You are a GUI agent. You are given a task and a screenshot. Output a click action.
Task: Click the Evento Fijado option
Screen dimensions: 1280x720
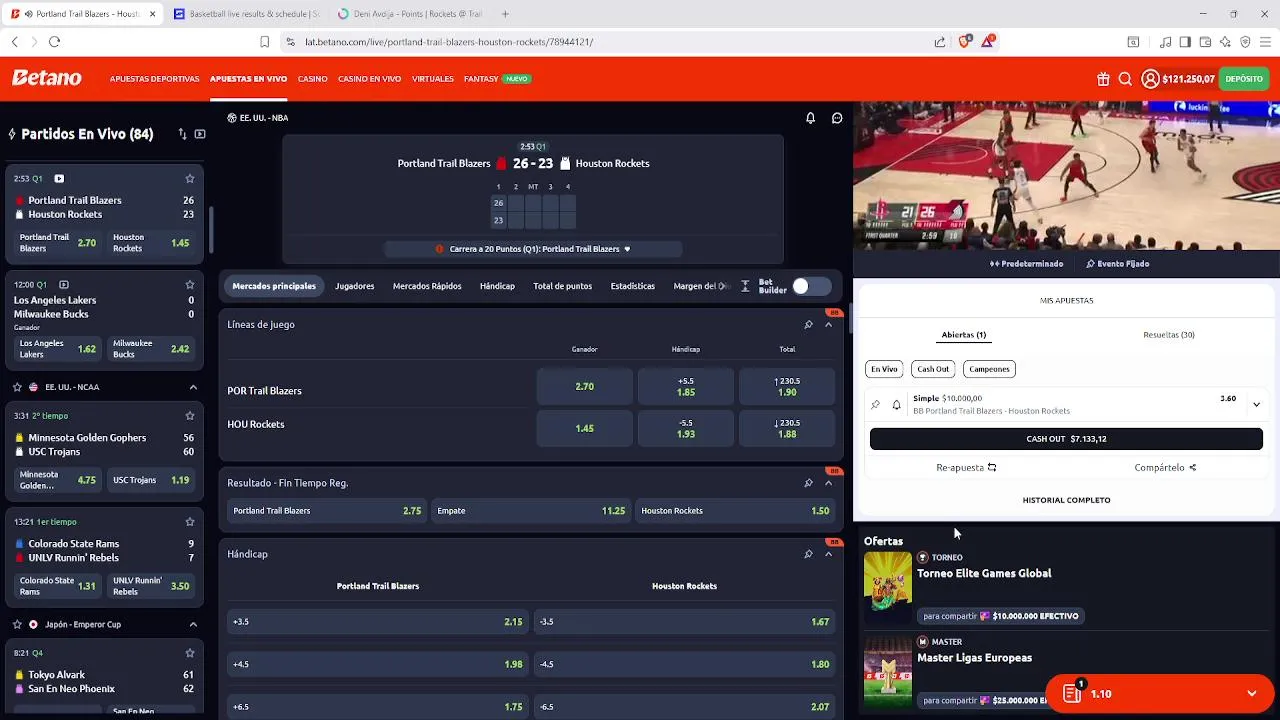pos(1117,264)
